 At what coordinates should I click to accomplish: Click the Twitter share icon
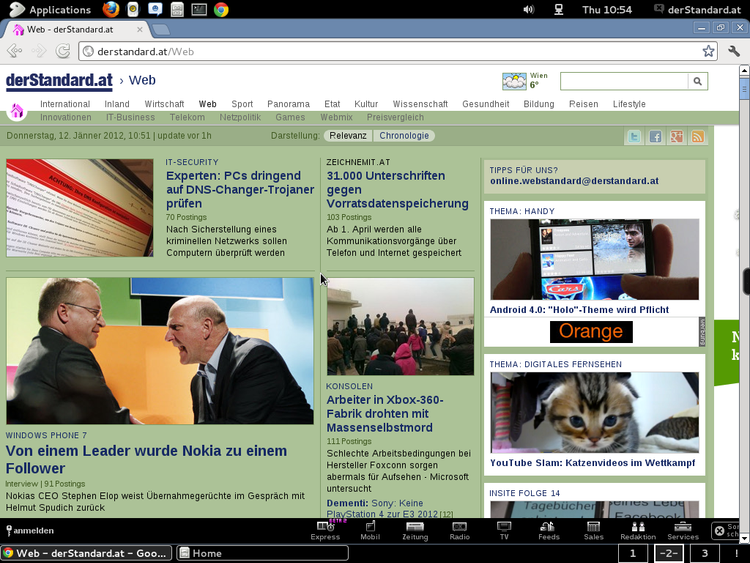634,137
